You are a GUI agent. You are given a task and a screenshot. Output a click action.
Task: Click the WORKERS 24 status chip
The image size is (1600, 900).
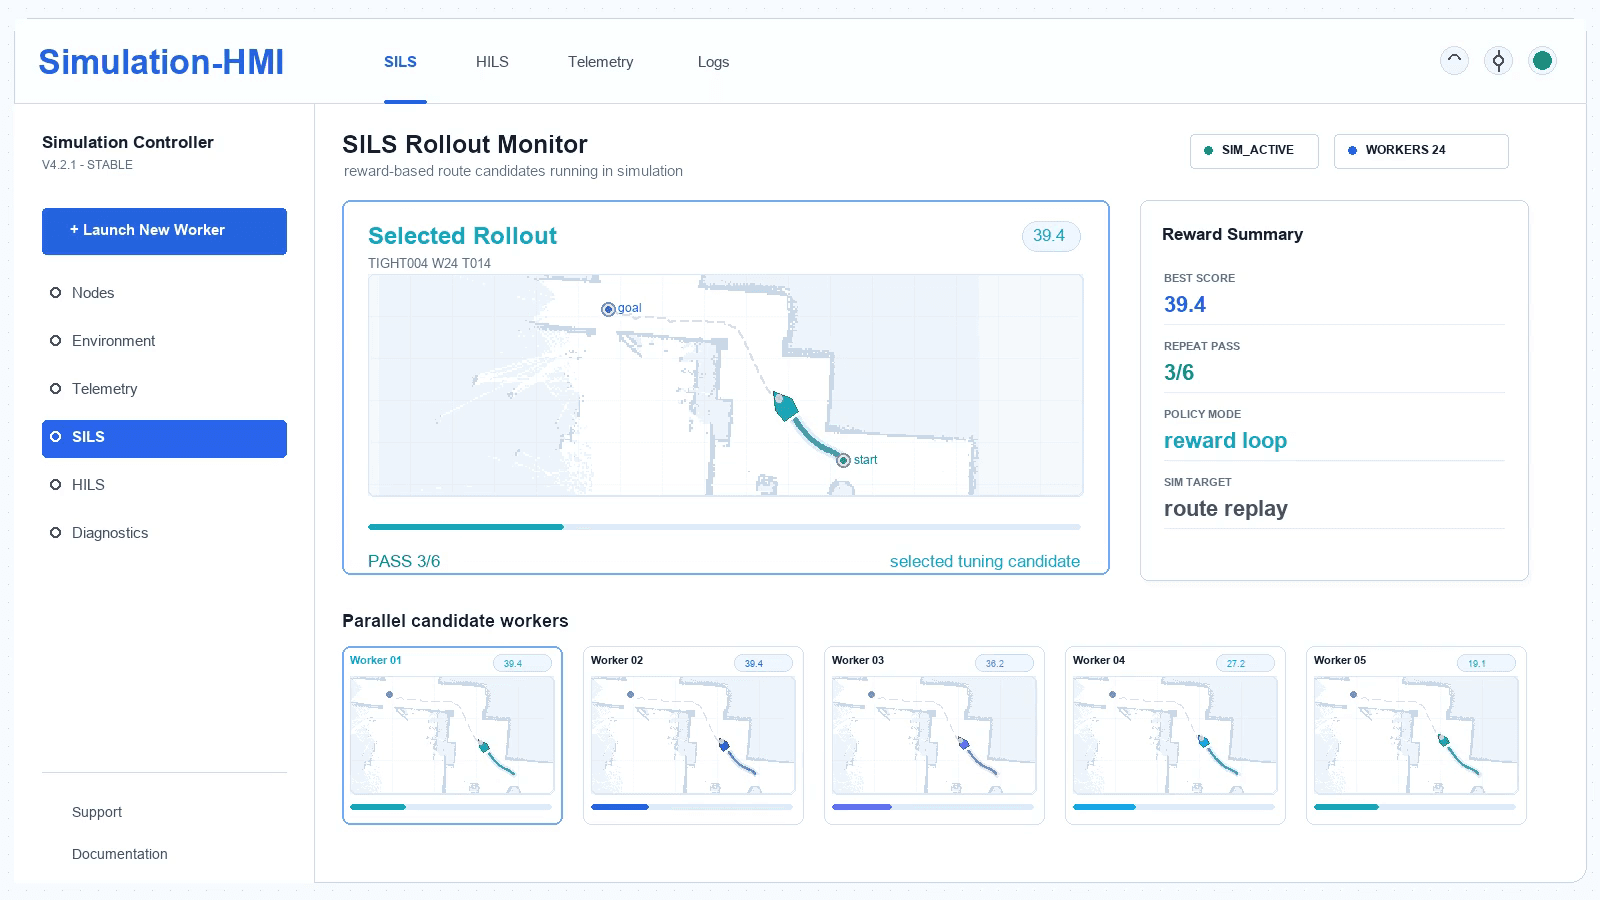pyautogui.click(x=1420, y=151)
